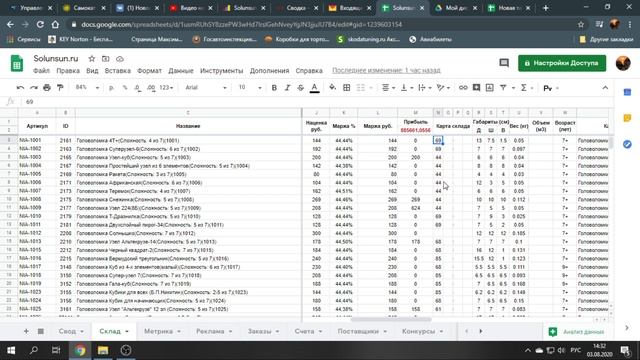Open the Данные menu
The image size is (640, 360).
pyautogui.click(x=181, y=71)
